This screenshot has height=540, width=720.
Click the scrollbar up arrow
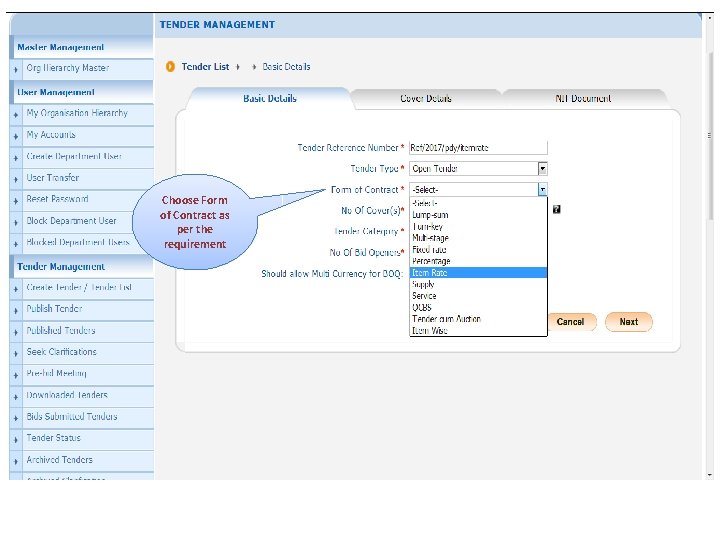click(710, 17)
